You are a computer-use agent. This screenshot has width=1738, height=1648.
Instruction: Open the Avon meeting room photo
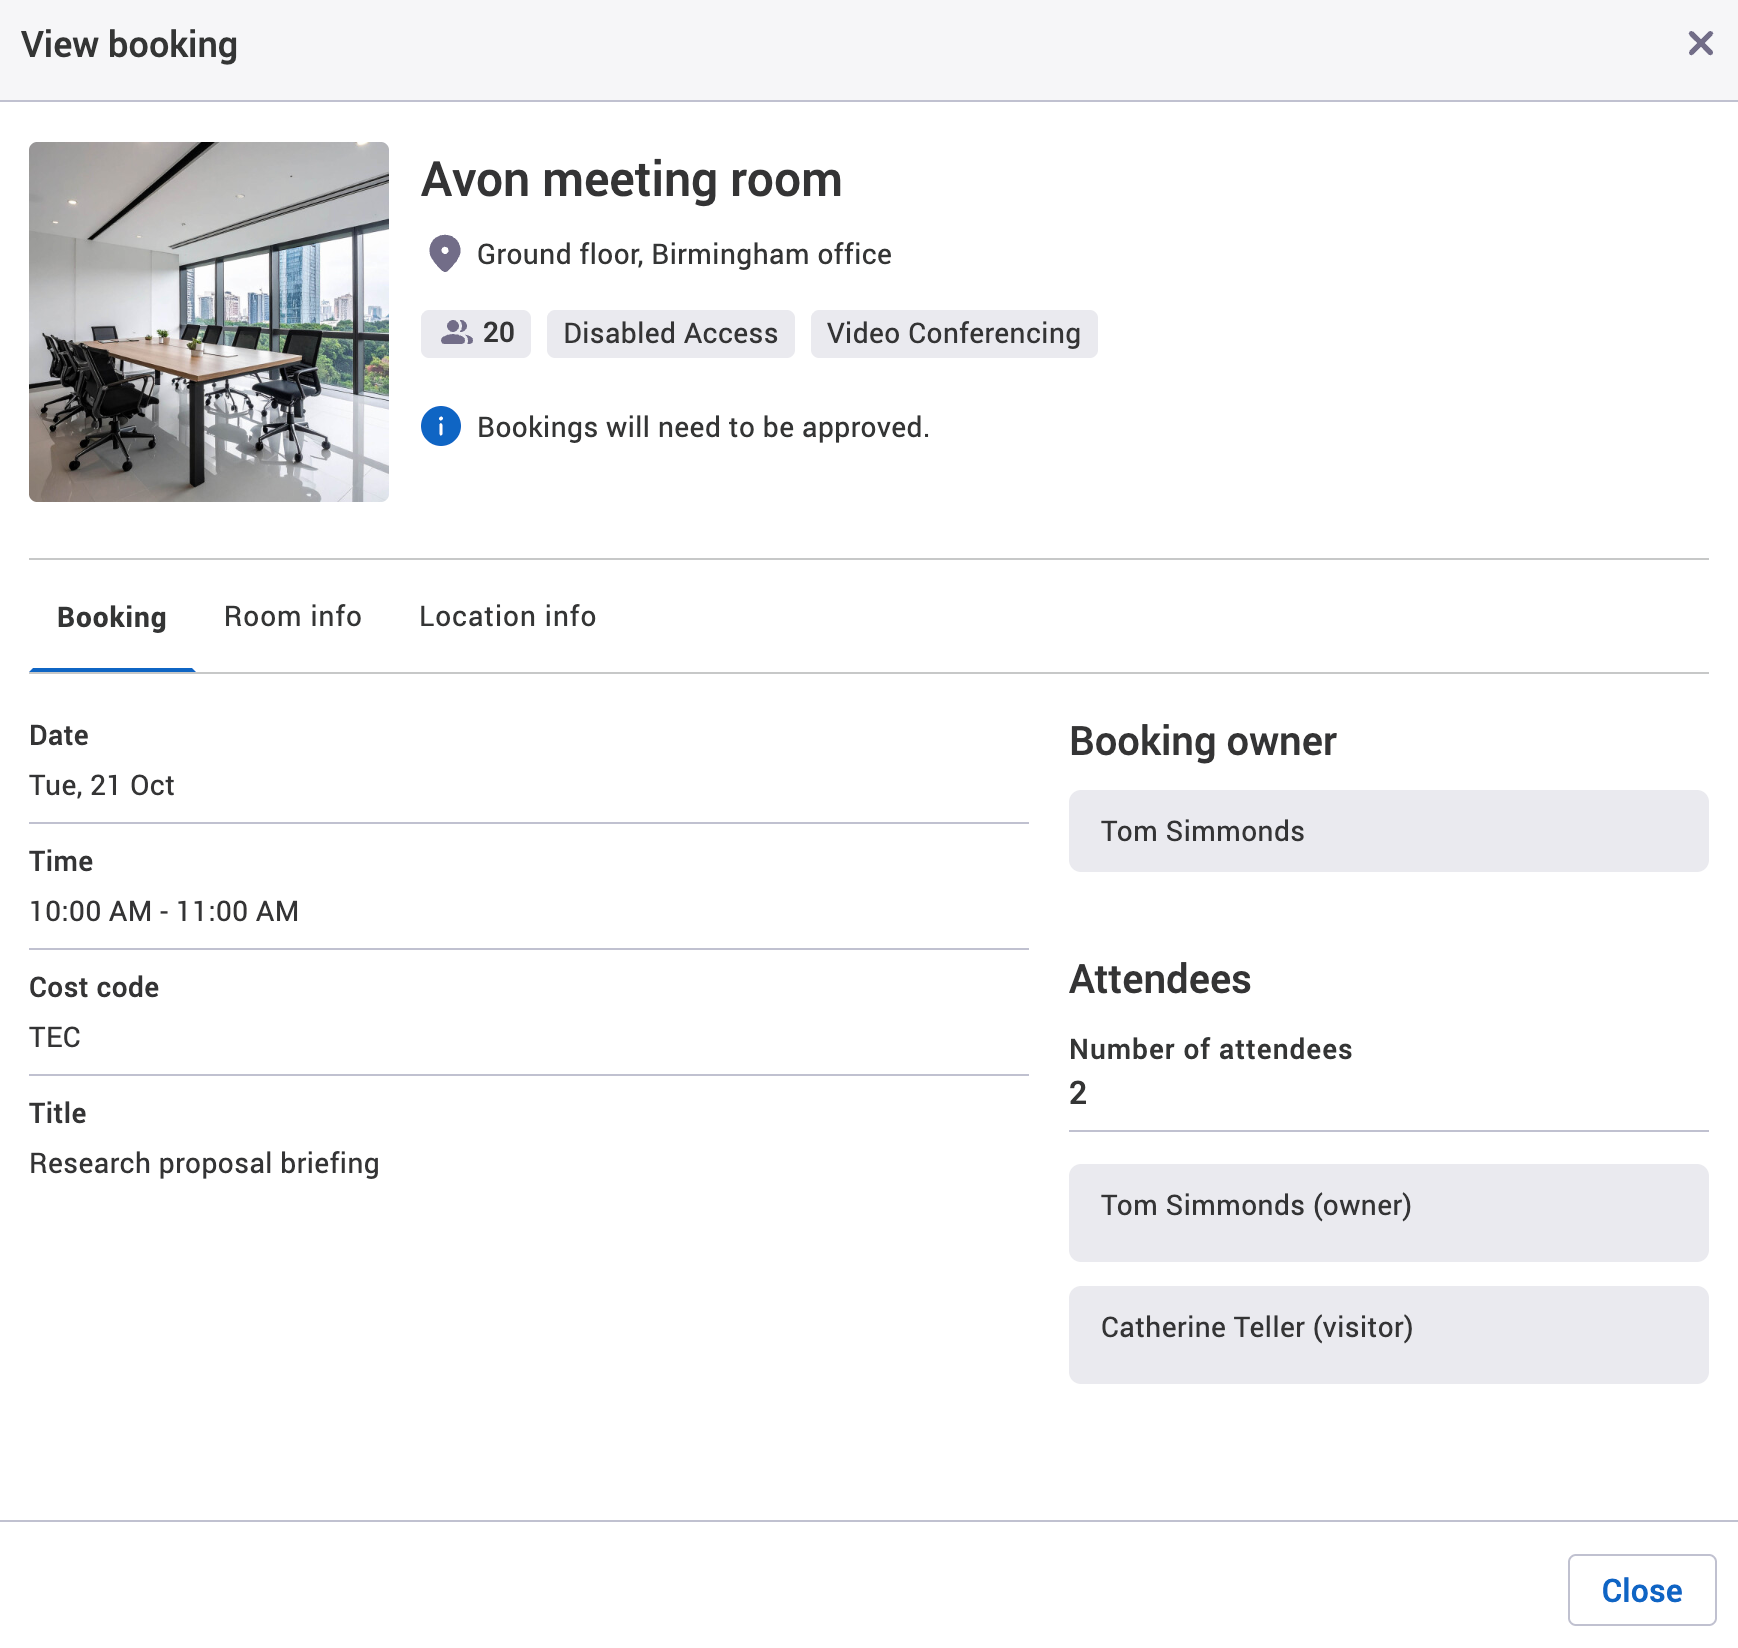(208, 320)
